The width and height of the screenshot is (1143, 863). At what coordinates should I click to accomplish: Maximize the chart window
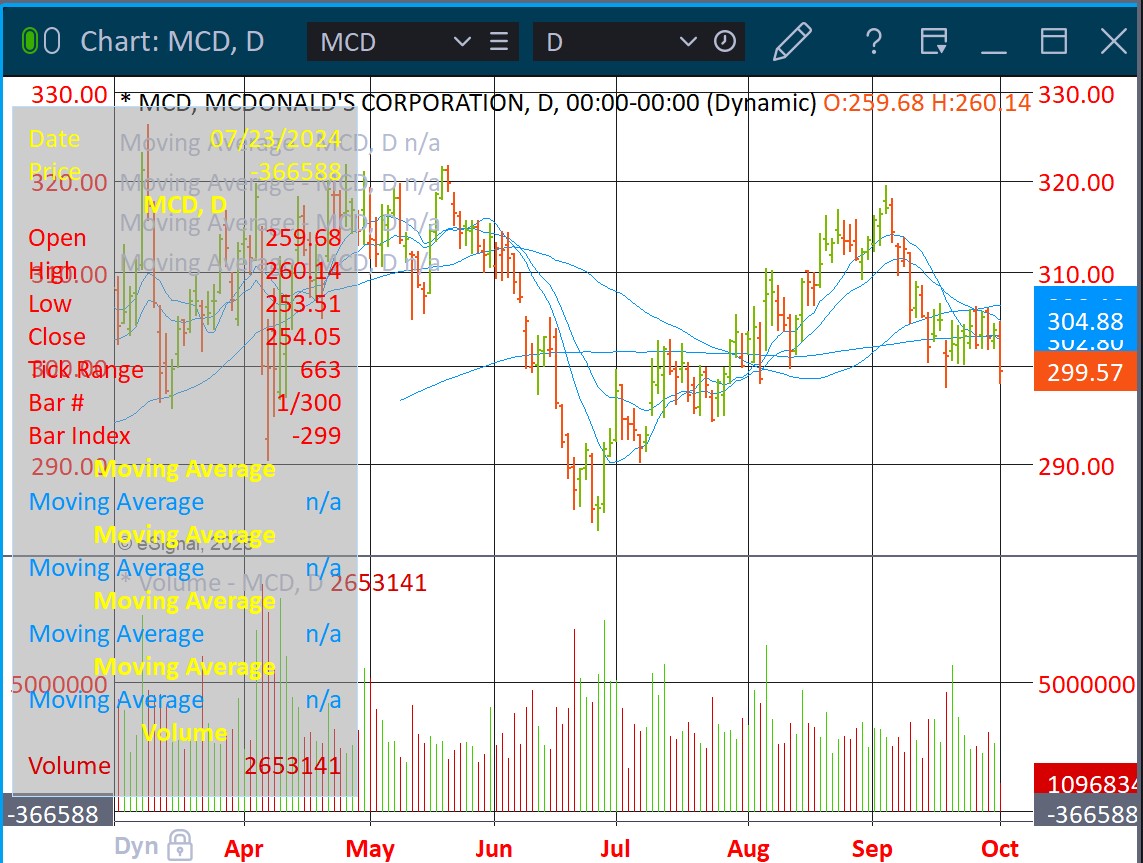1054,41
